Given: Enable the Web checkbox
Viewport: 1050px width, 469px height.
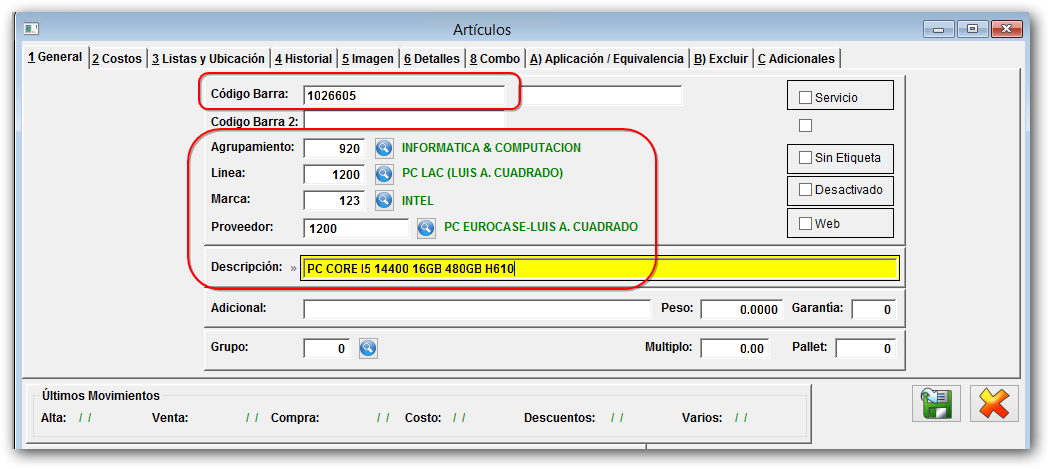Looking at the screenshot, I should (x=805, y=223).
